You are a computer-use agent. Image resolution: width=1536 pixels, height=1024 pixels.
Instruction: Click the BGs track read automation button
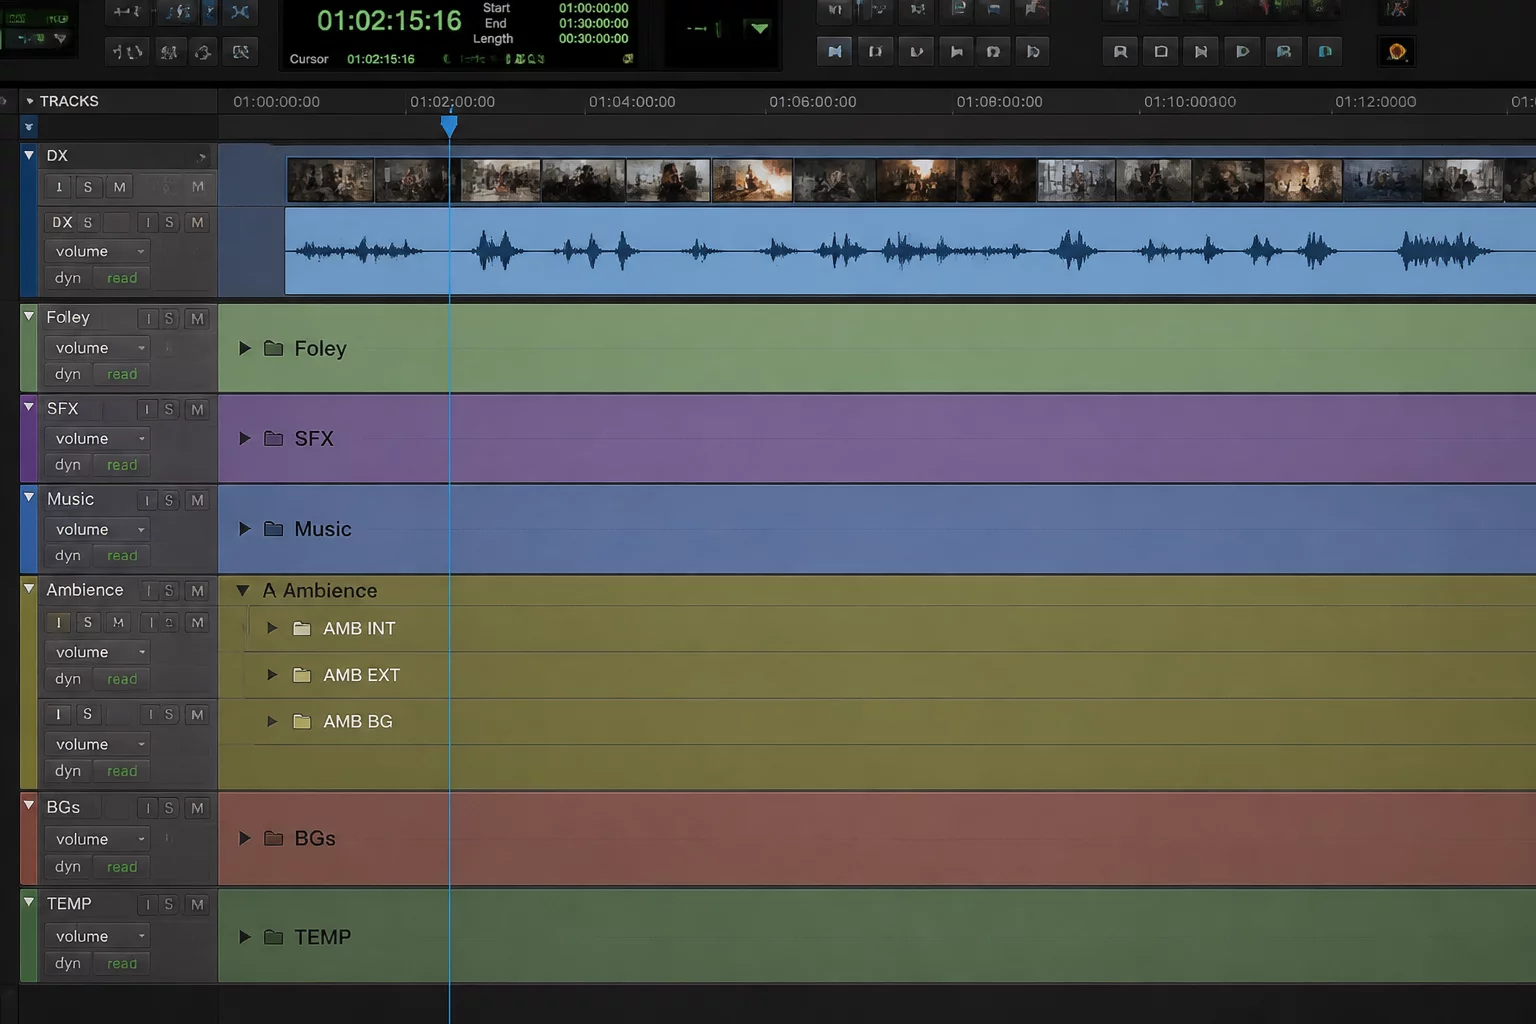(122, 866)
